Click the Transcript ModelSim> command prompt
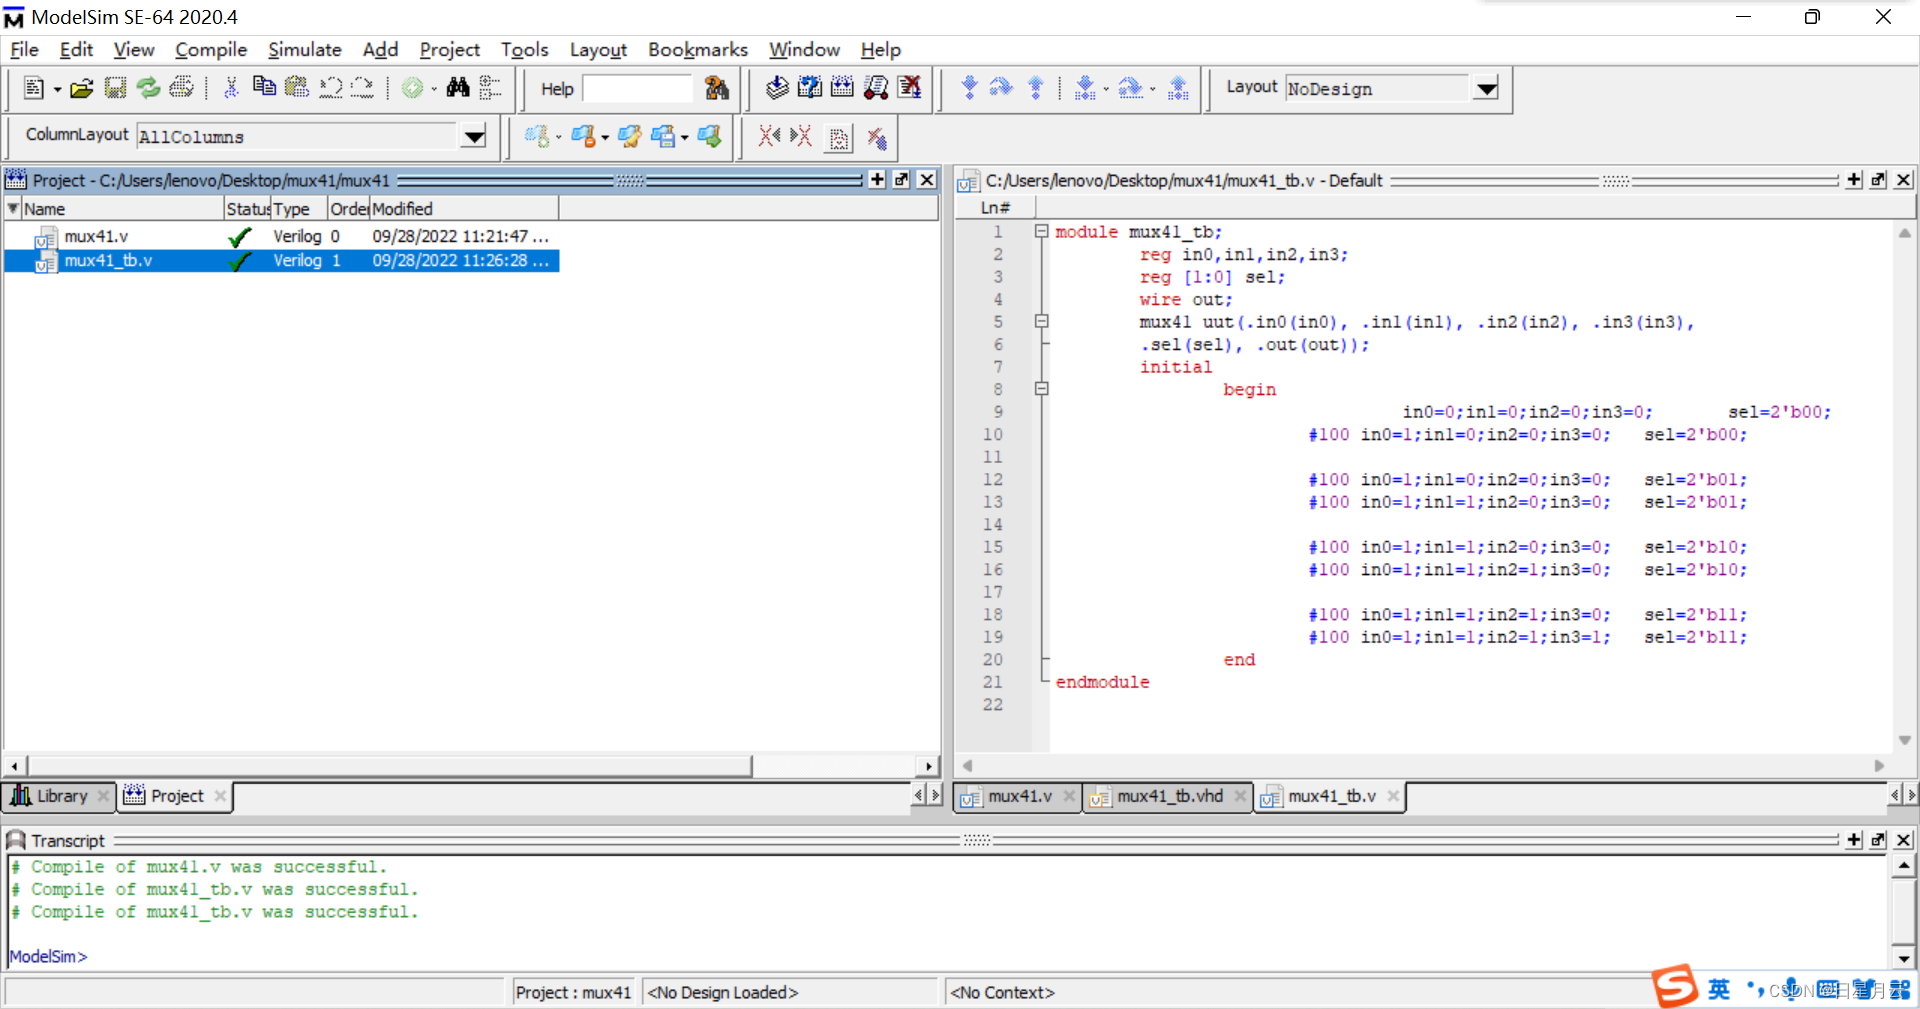 pyautogui.click(x=48, y=956)
